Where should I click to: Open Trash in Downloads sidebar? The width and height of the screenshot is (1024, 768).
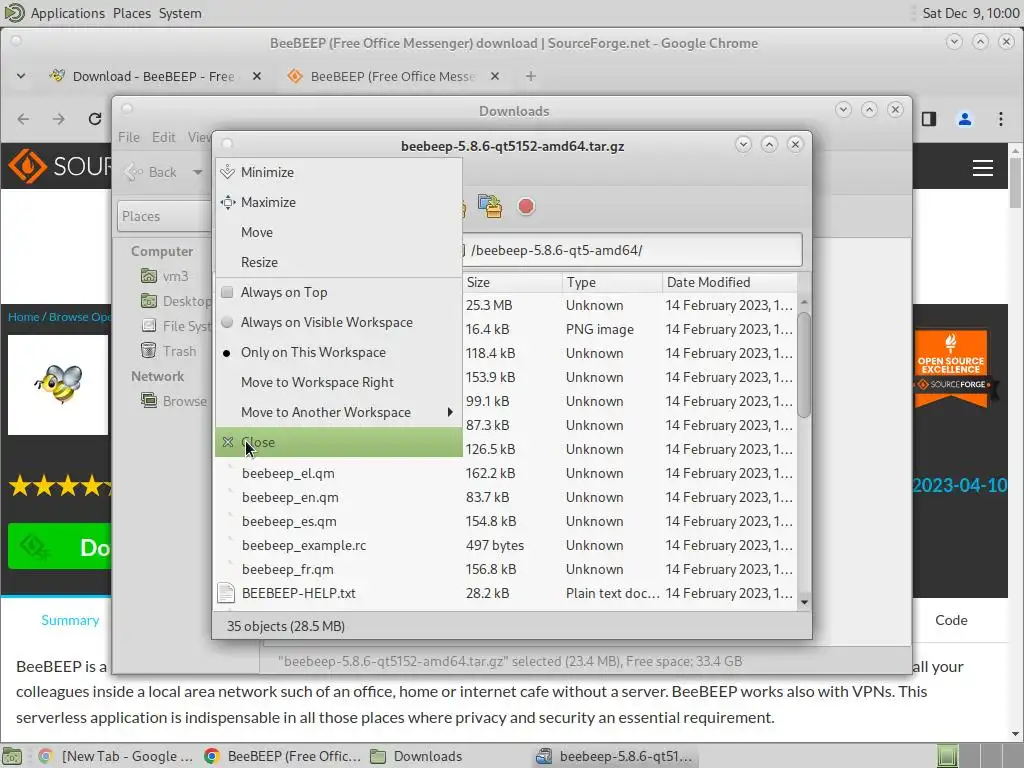(169, 351)
